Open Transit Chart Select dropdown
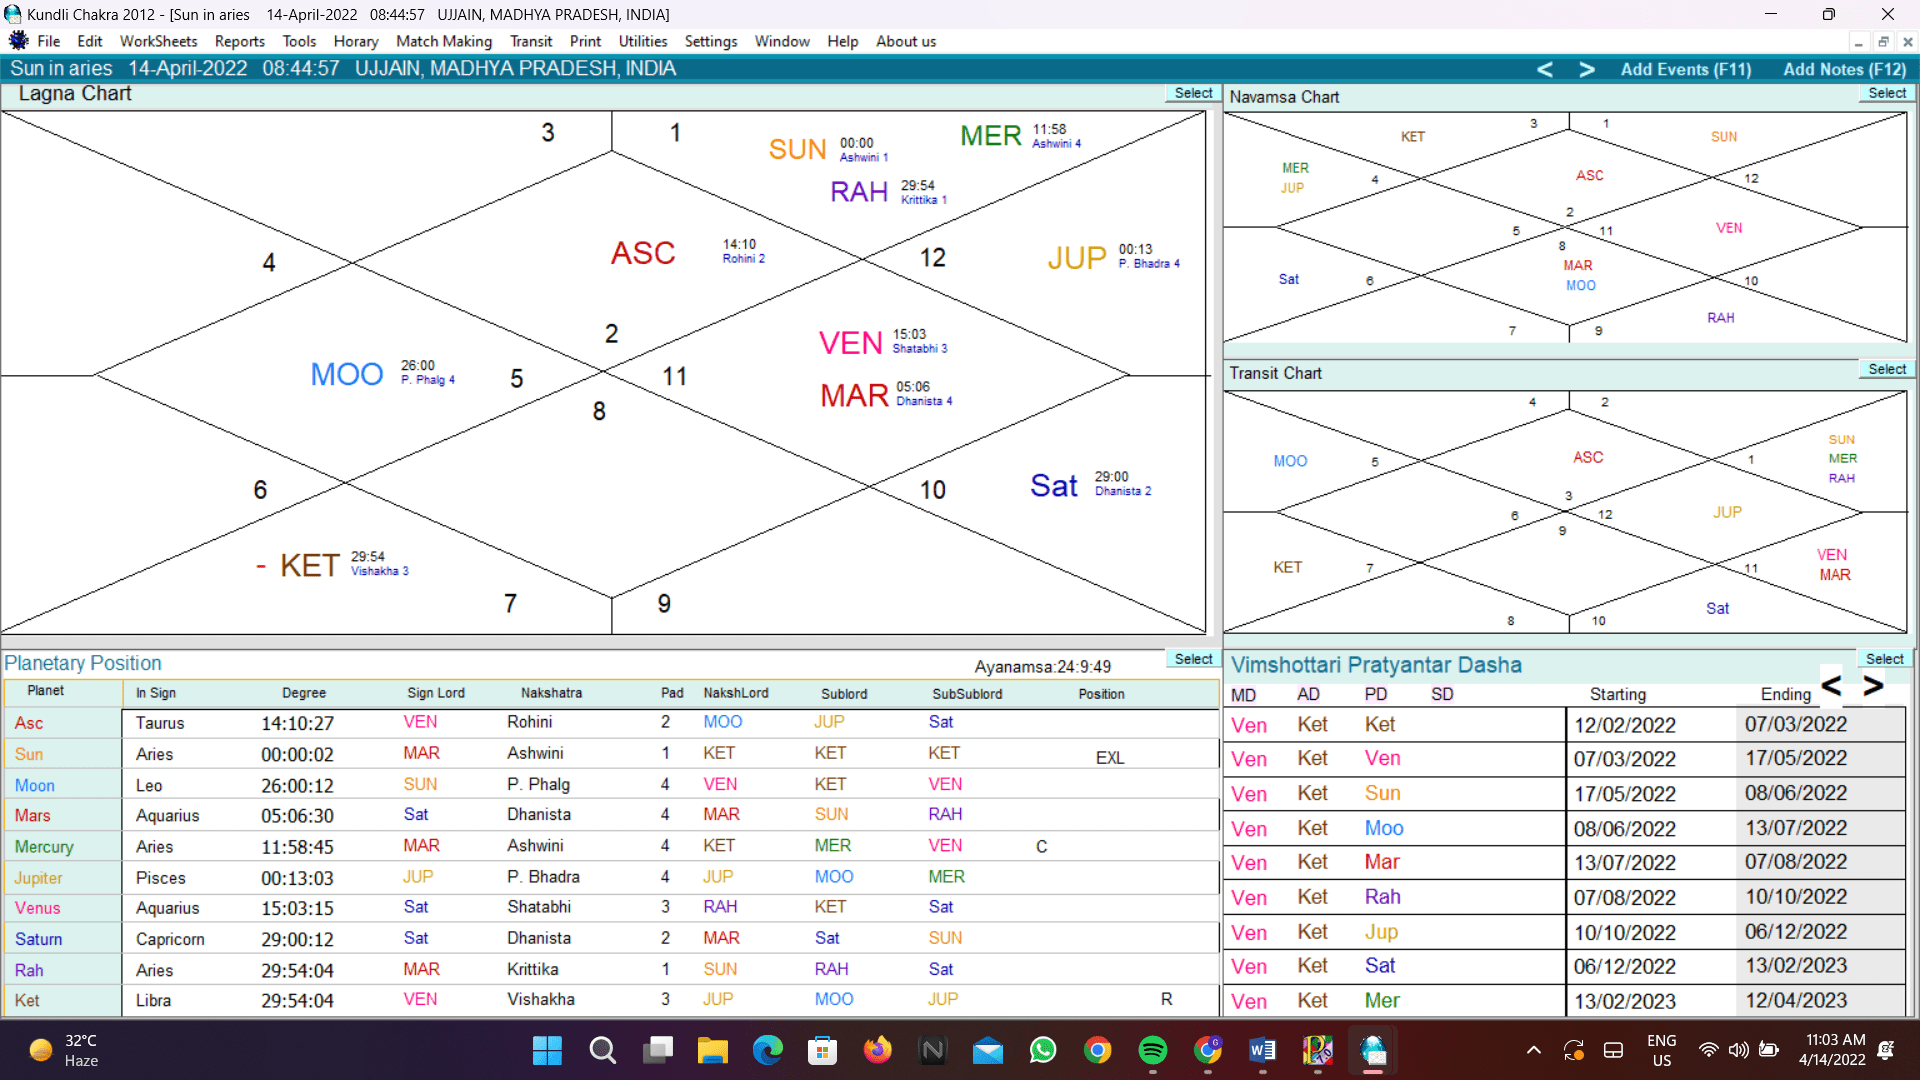1920x1080 pixels. tap(1887, 369)
